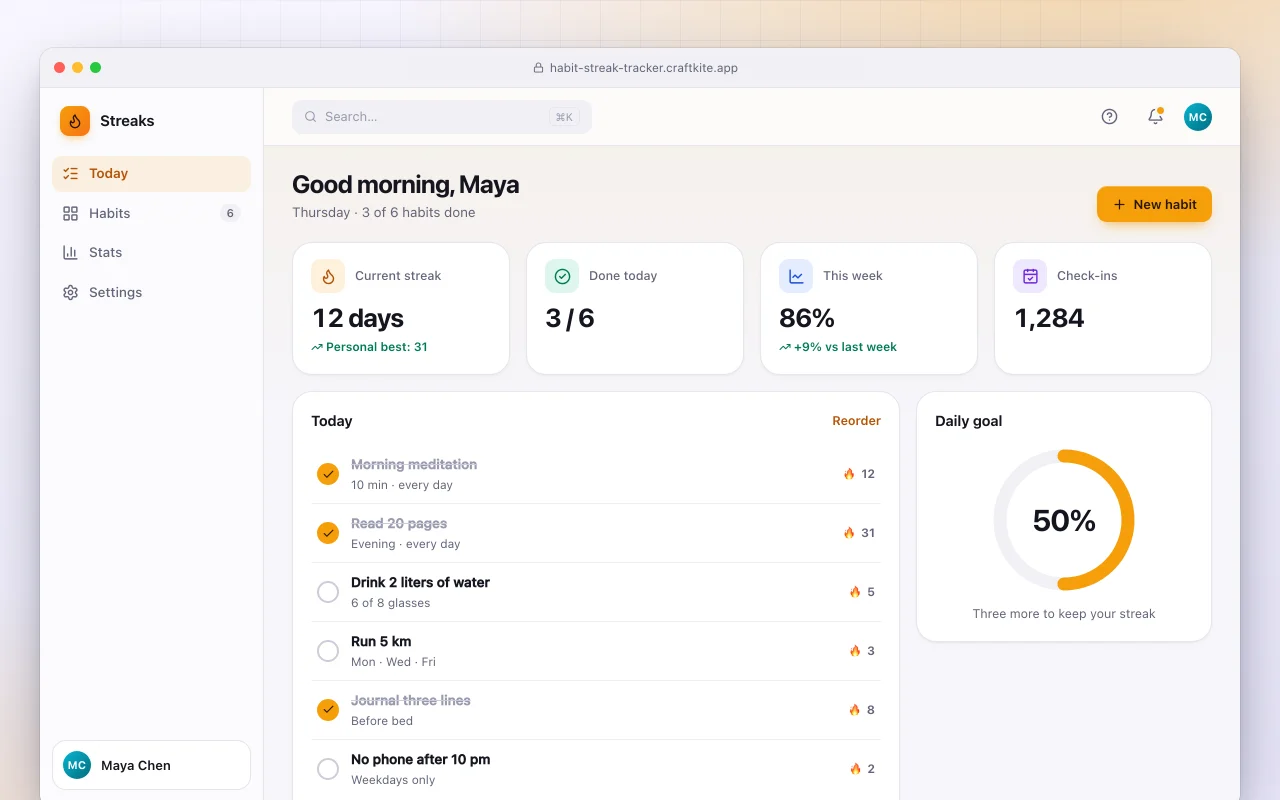Click the search magnifier icon
1280x800 pixels.
(x=311, y=117)
